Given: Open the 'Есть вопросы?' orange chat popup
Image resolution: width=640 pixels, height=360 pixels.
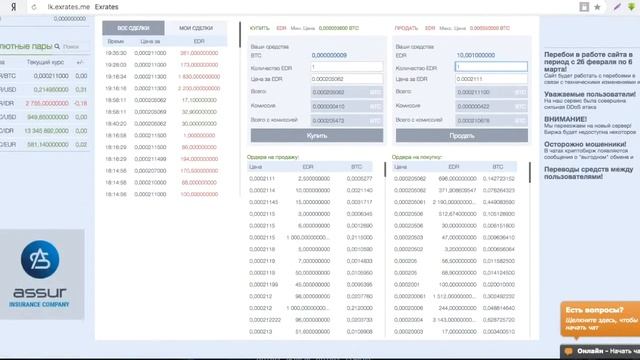Looking at the screenshot, I should click(x=600, y=319).
